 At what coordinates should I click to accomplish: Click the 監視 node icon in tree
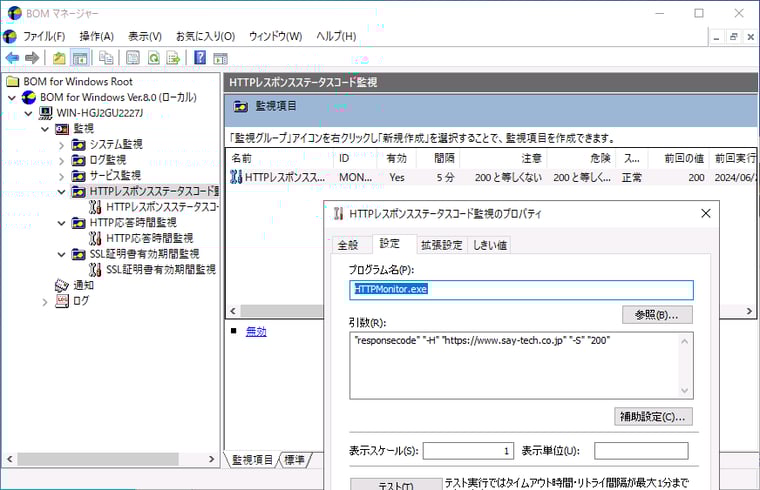coord(62,128)
